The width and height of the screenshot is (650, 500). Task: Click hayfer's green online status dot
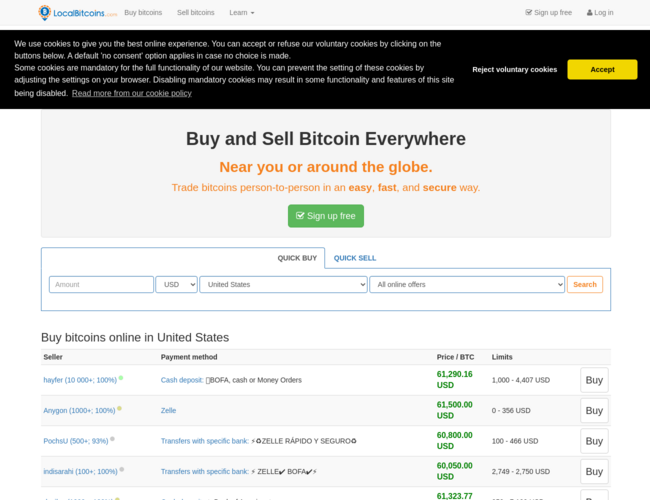point(121,378)
